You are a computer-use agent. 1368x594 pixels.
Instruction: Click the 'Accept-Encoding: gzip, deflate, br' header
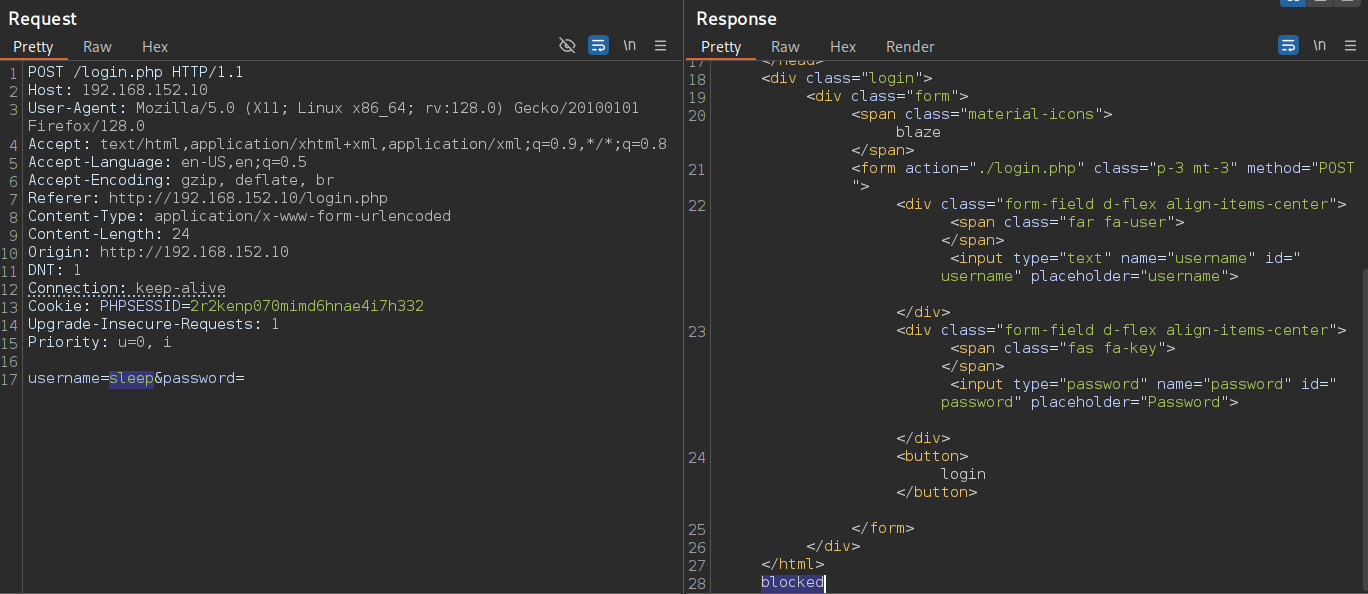181,180
